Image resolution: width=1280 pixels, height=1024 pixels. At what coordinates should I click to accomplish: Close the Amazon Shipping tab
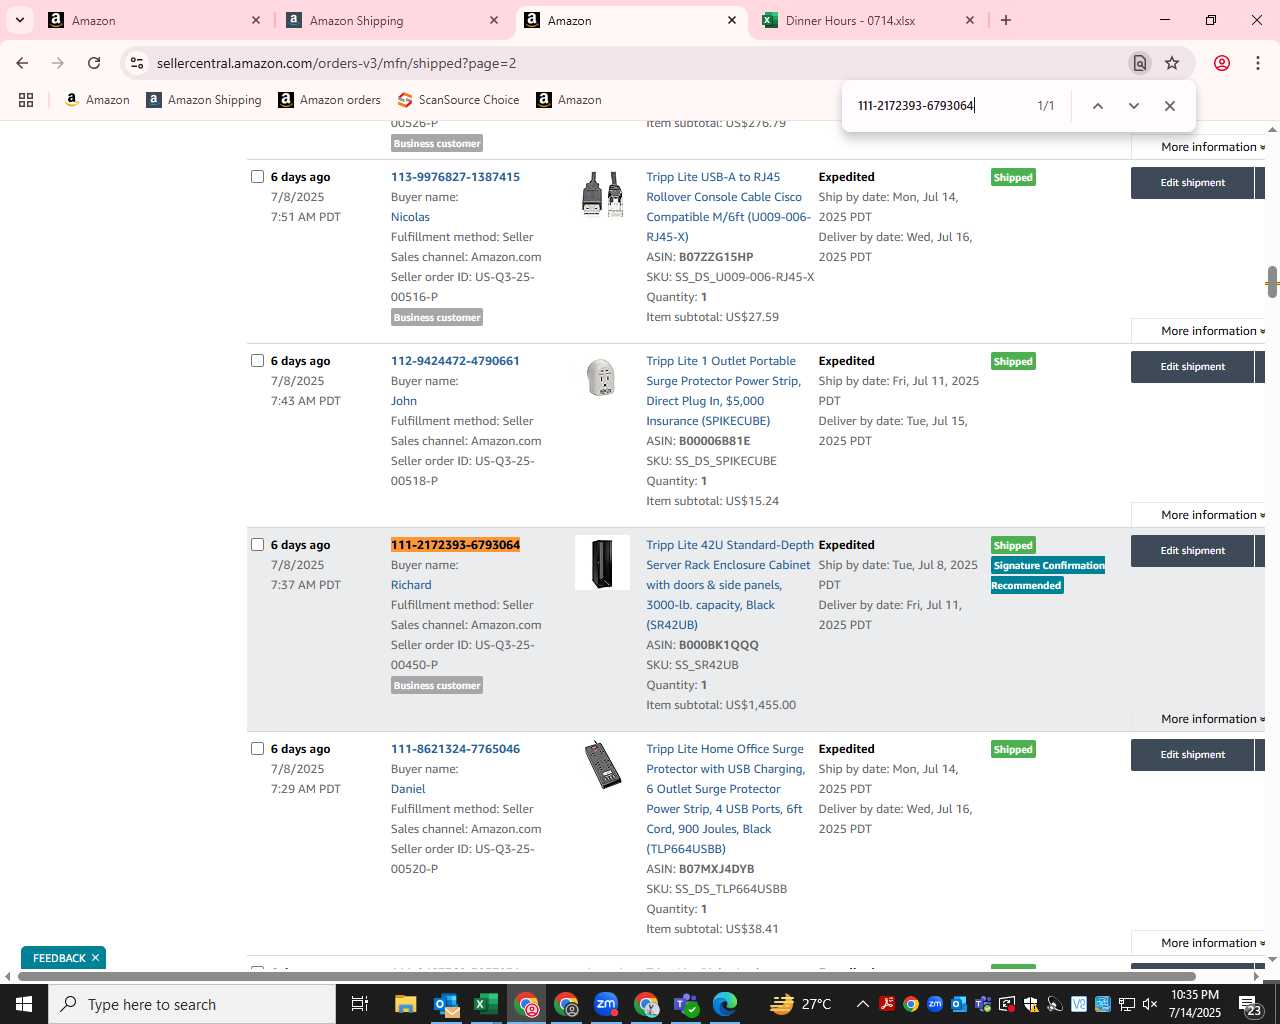(x=494, y=20)
